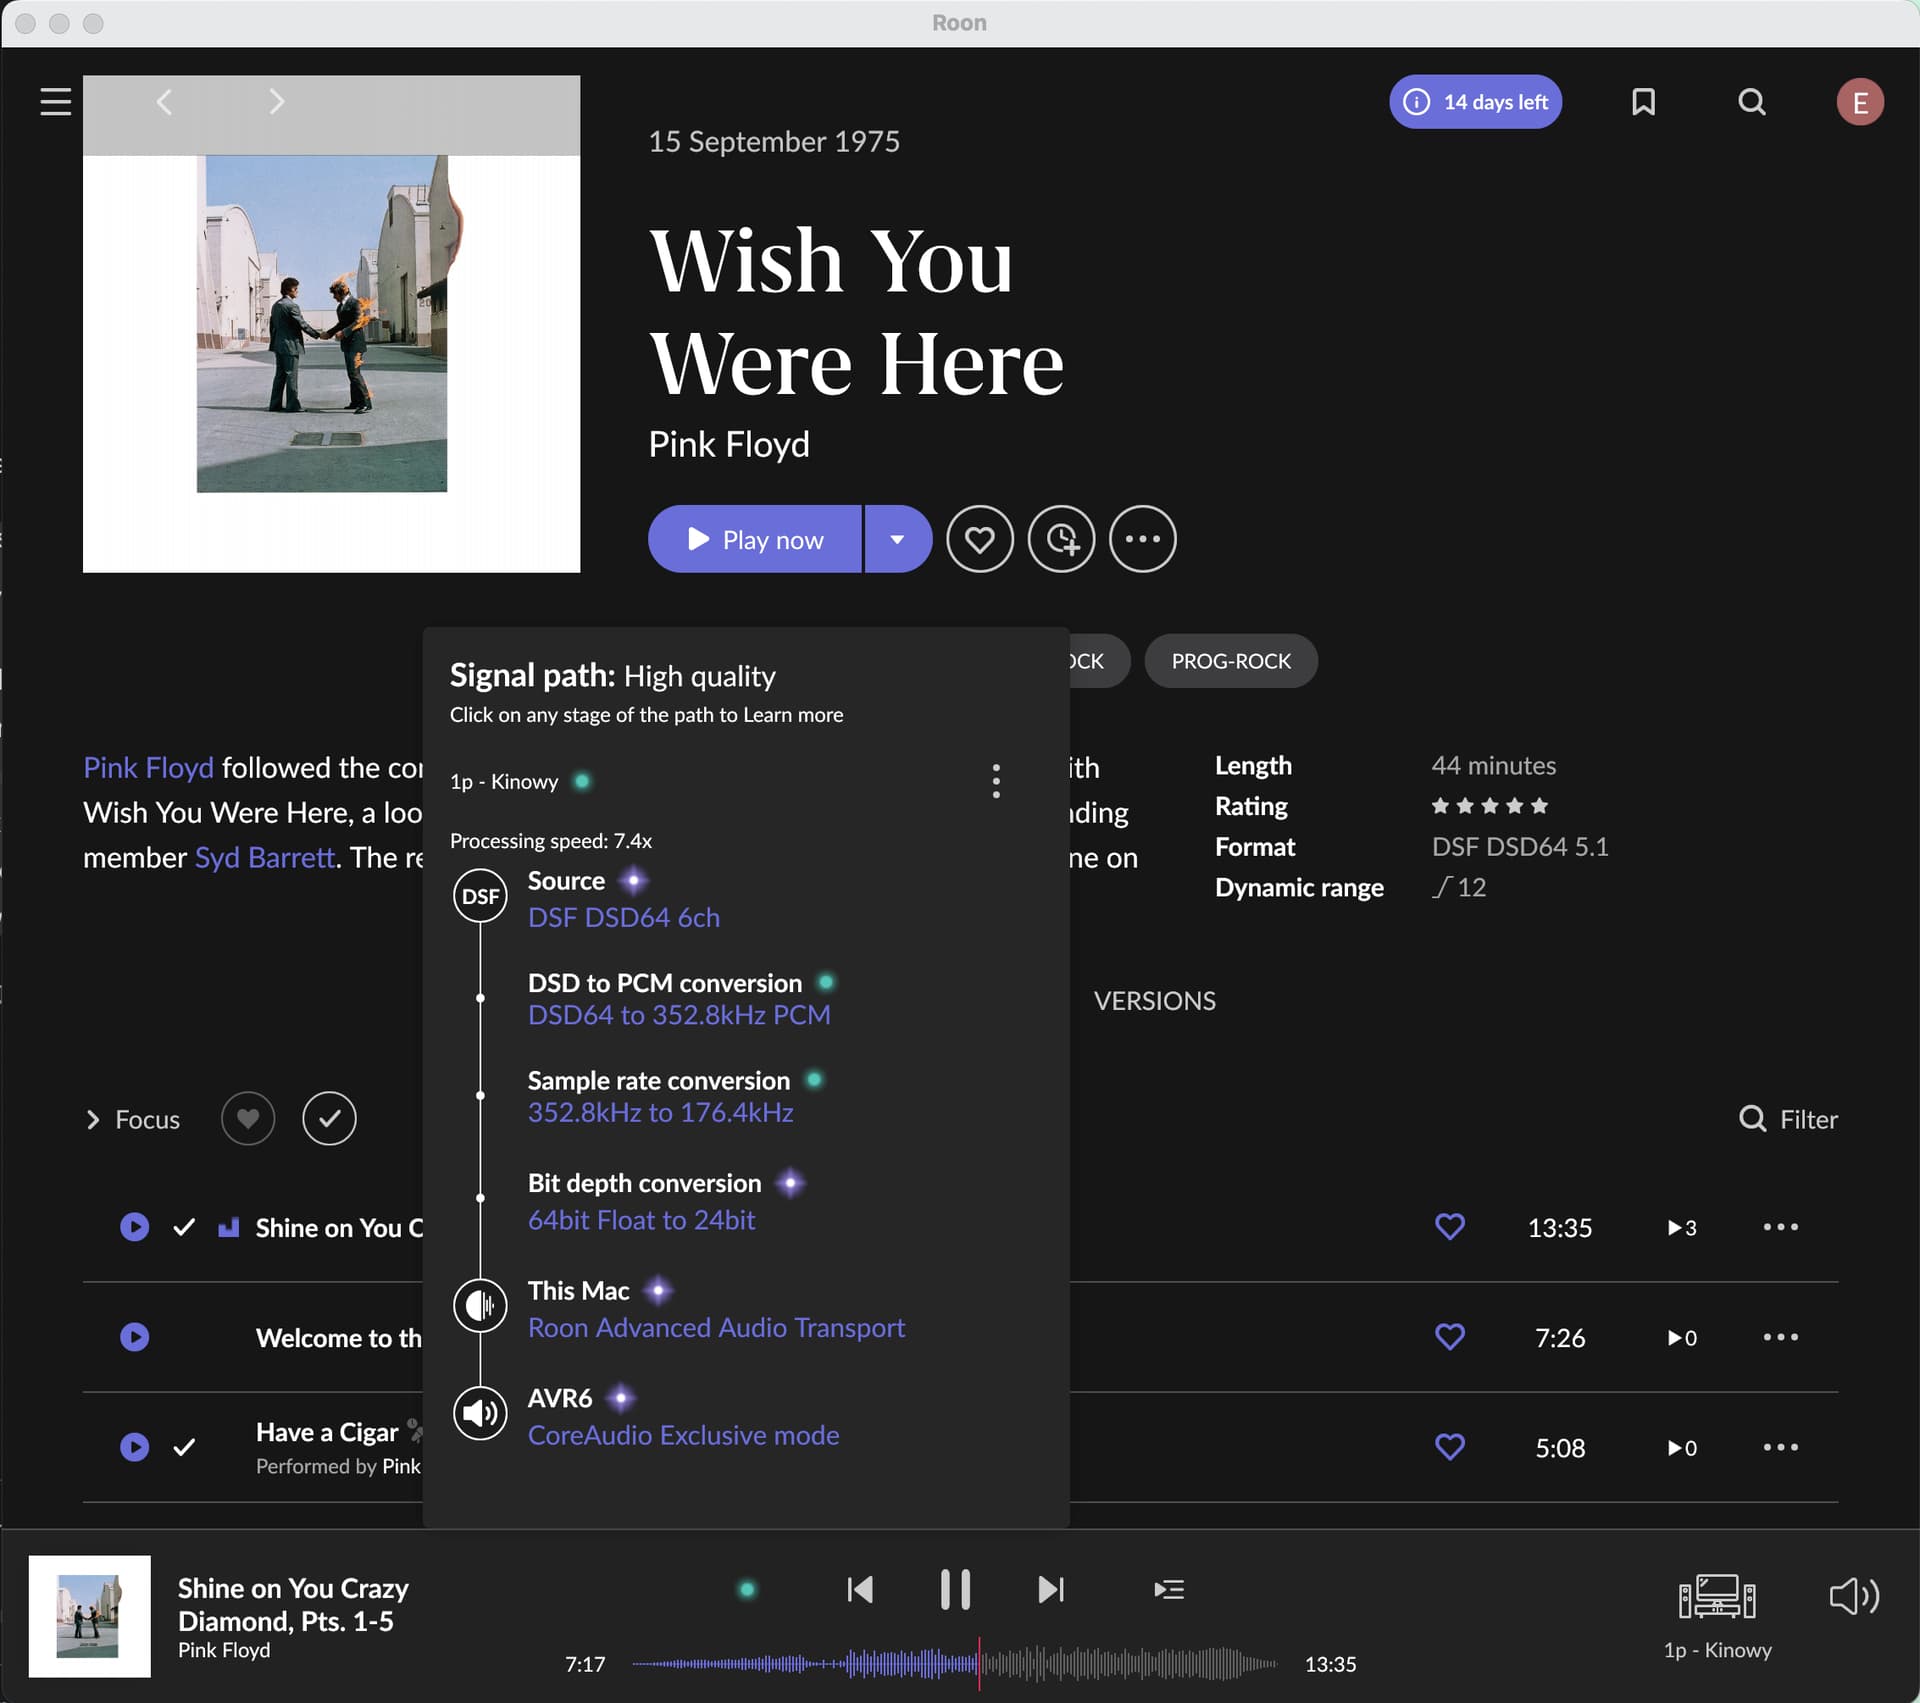The width and height of the screenshot is (1920, 1703).
Task: Open the more menu for the 13:35 track
Action: pyautogui.click(x=1780, y=1227)
